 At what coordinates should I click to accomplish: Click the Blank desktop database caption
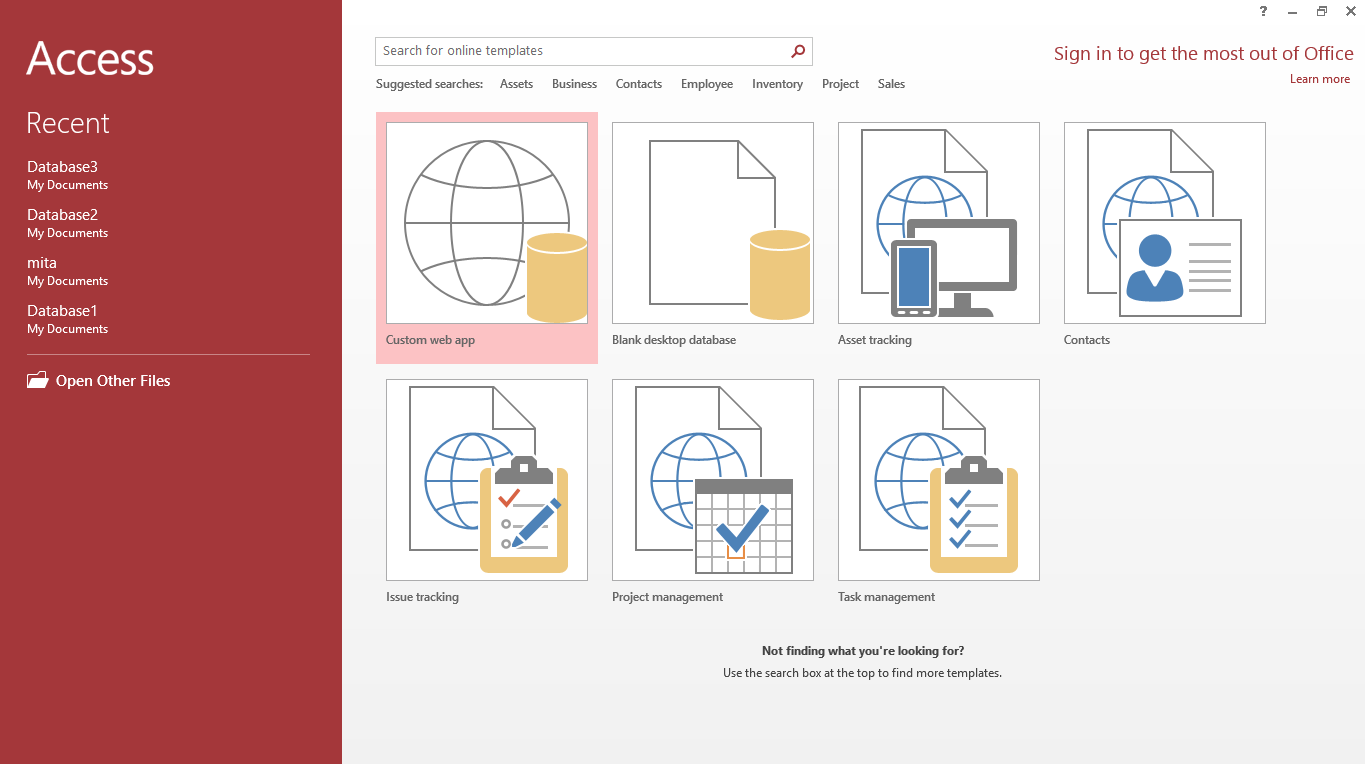click(x=674, y=340)
